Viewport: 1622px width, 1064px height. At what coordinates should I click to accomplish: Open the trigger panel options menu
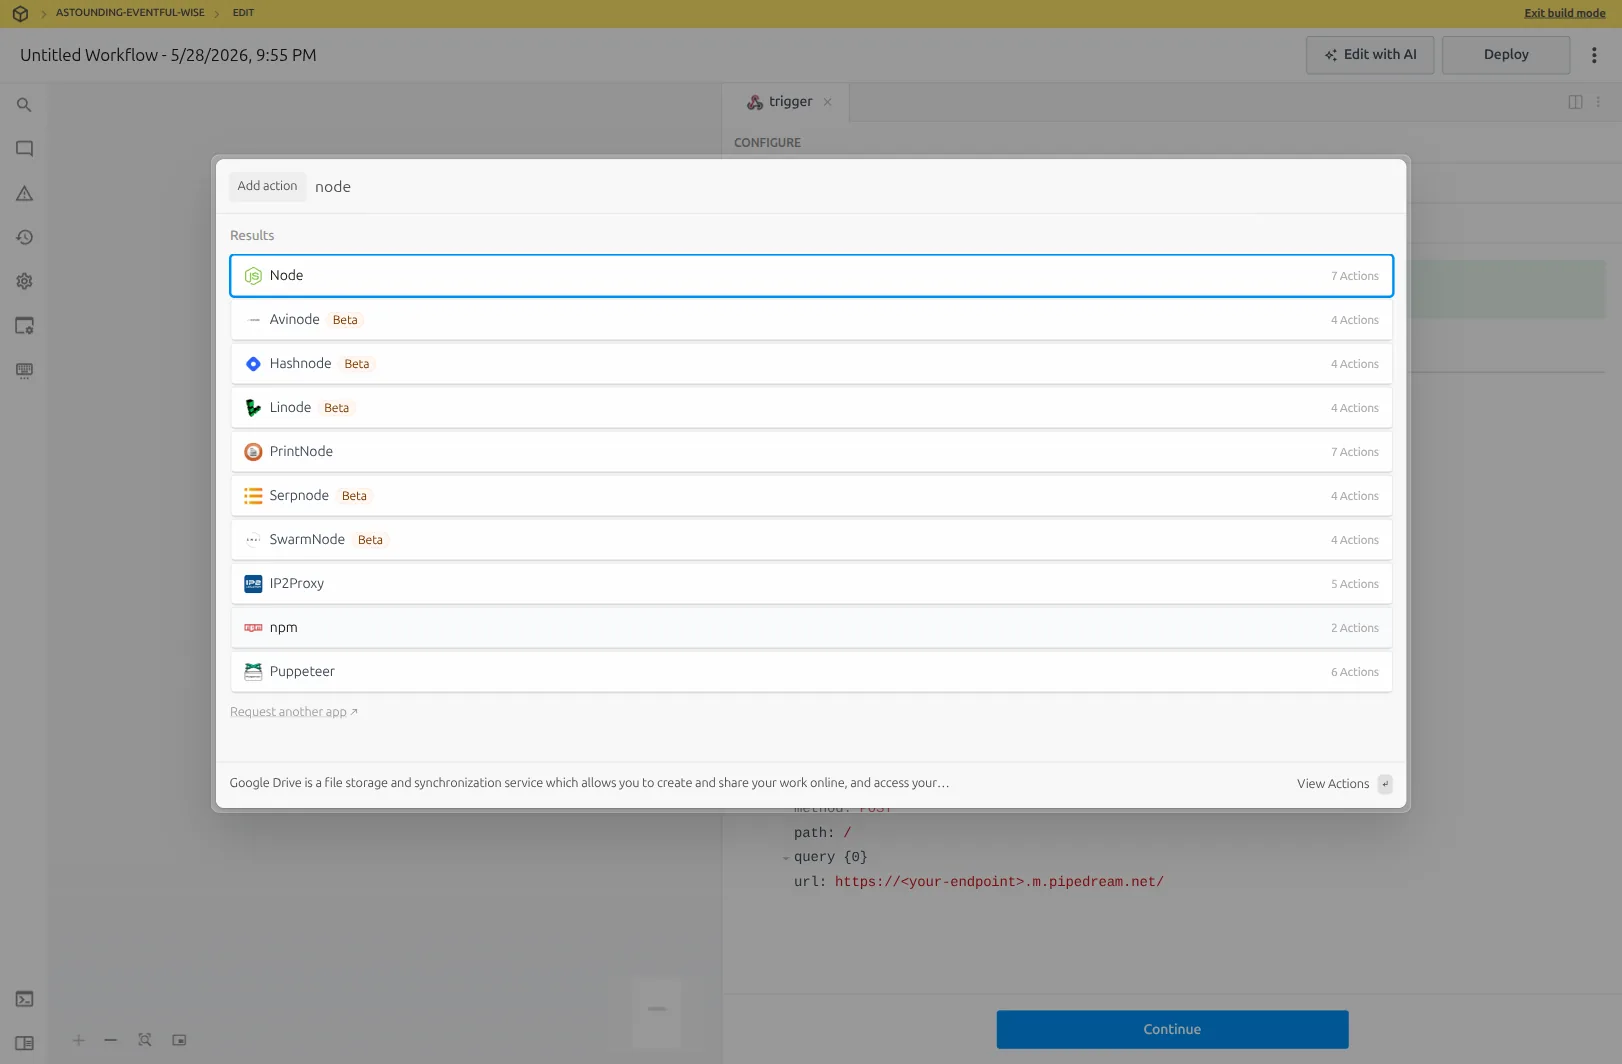click(1598, 102)
